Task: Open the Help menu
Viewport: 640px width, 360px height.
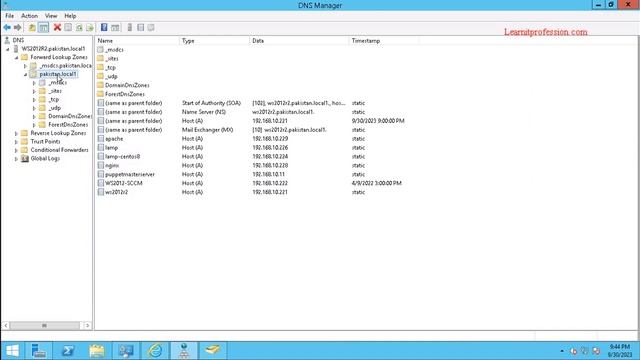Action: click(x=70, y=16)
